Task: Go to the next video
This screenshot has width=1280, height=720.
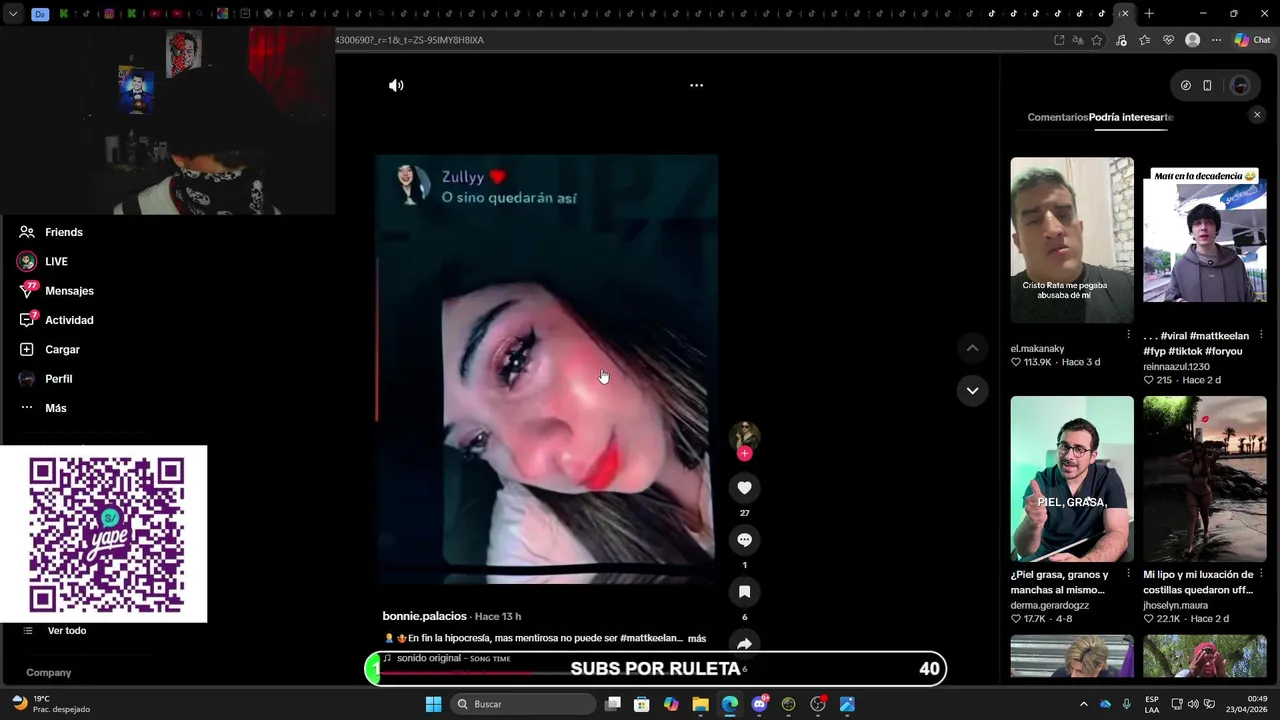Action: (972, 390)
